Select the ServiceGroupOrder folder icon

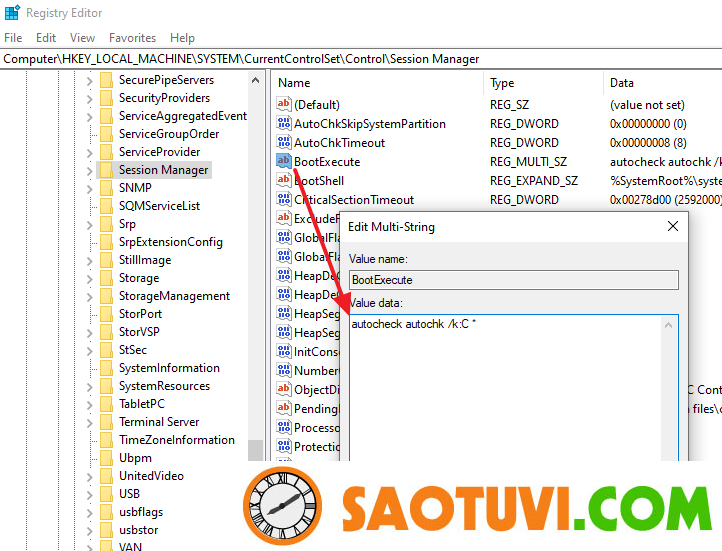pos(106,134)
